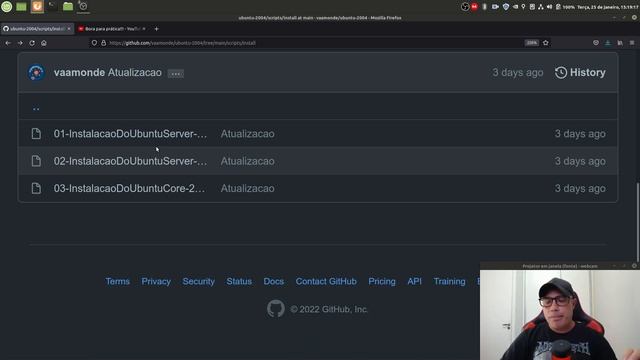Open the Status footer link
This screenshot has height=360, width=640.
click(x=239, y=282)
